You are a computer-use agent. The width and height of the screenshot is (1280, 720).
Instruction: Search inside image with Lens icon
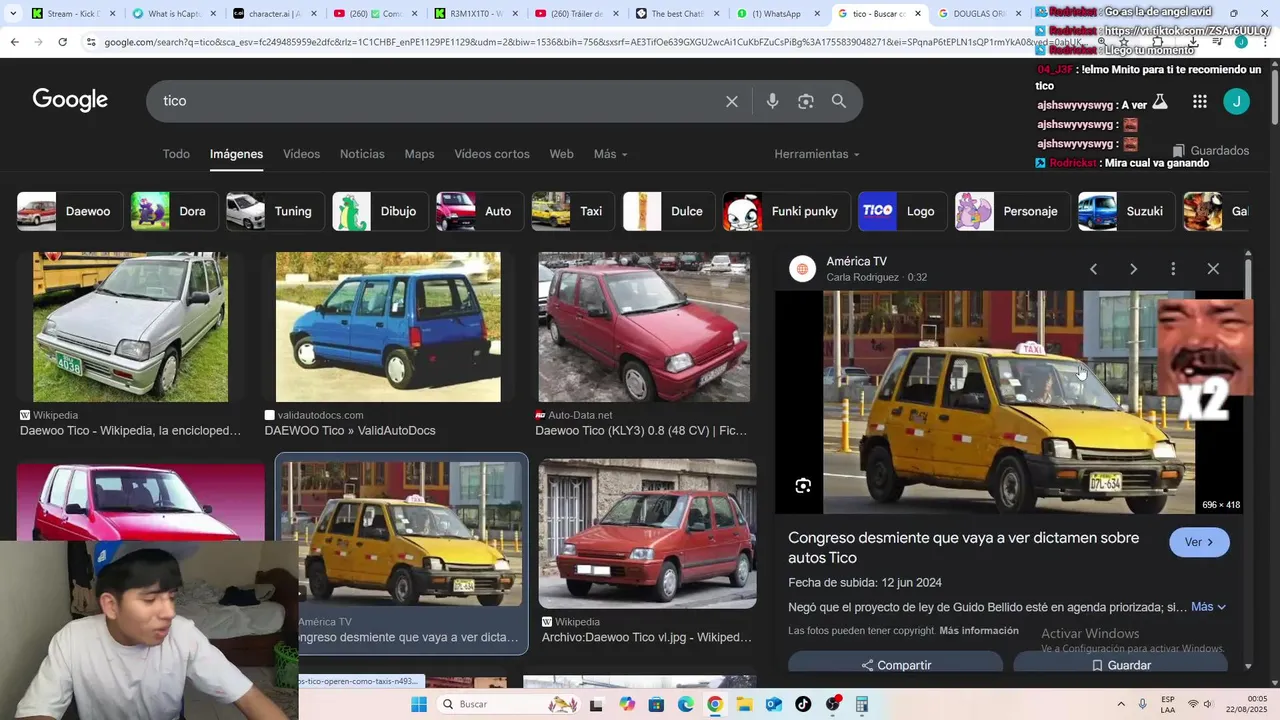pyautogui.click(x=803, y=486)
